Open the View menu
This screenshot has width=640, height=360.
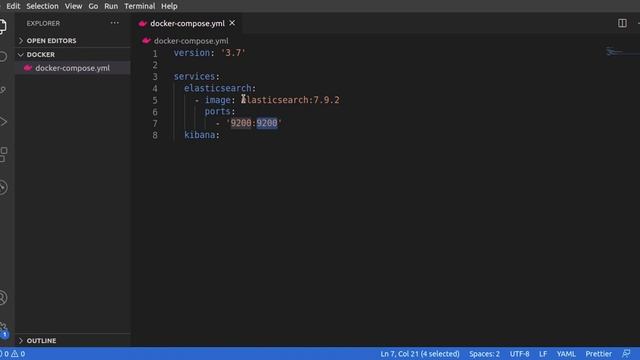(x=73, y=6)
